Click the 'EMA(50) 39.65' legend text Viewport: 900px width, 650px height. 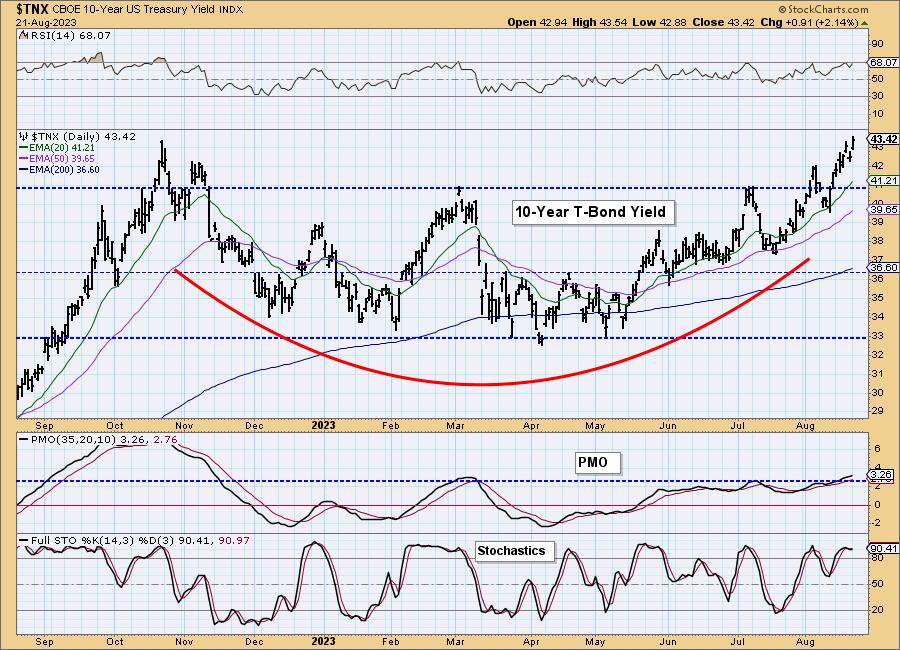[62, 158]
